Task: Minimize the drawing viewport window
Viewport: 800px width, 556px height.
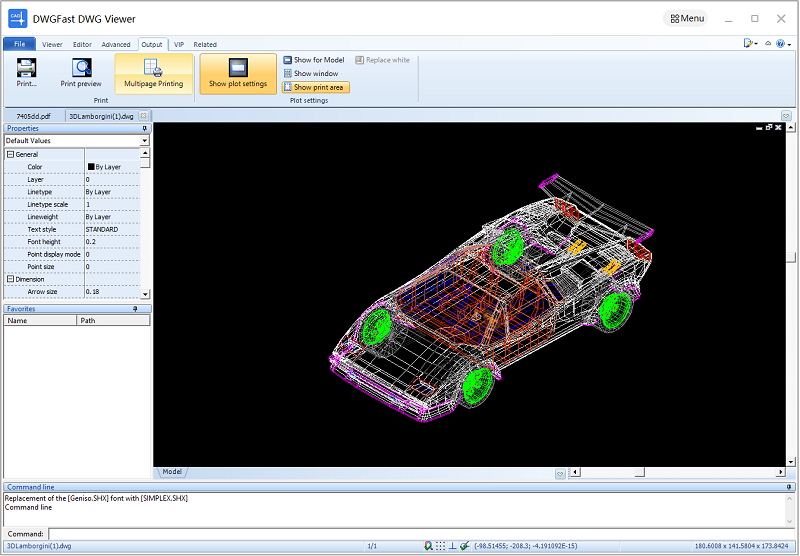Action: point(759,128)
